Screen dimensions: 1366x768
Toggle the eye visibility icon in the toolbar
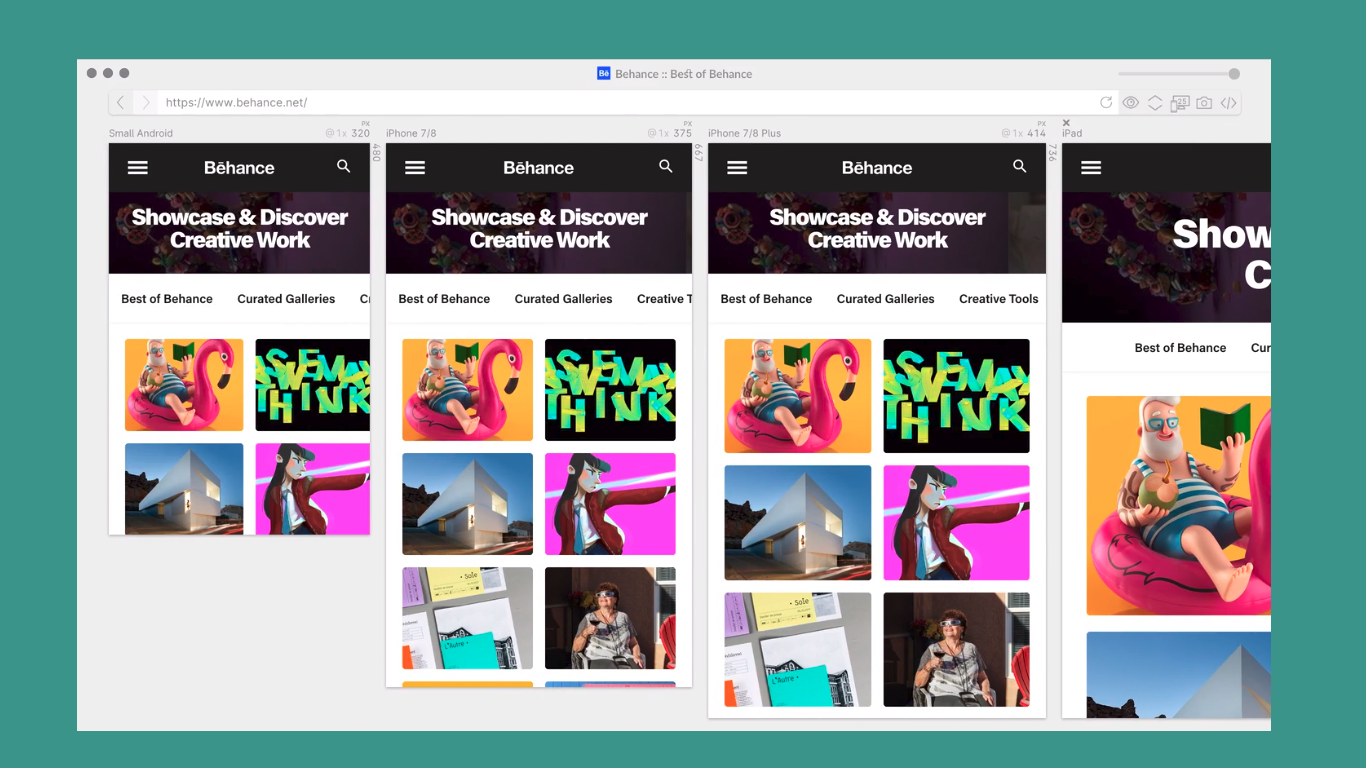[x=1131, y=103]
